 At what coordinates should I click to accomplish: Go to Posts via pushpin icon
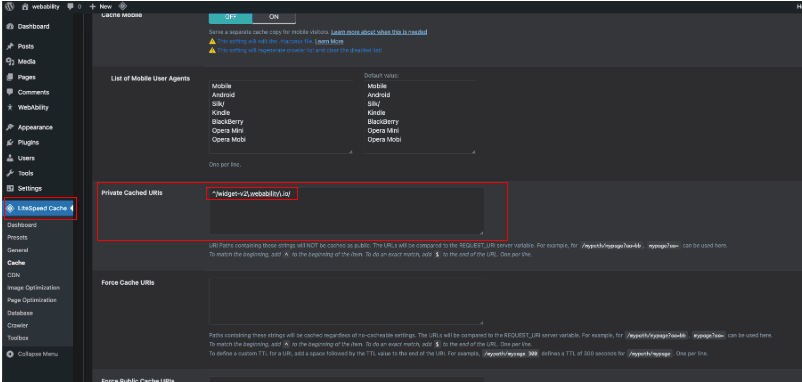coord(10,47)
